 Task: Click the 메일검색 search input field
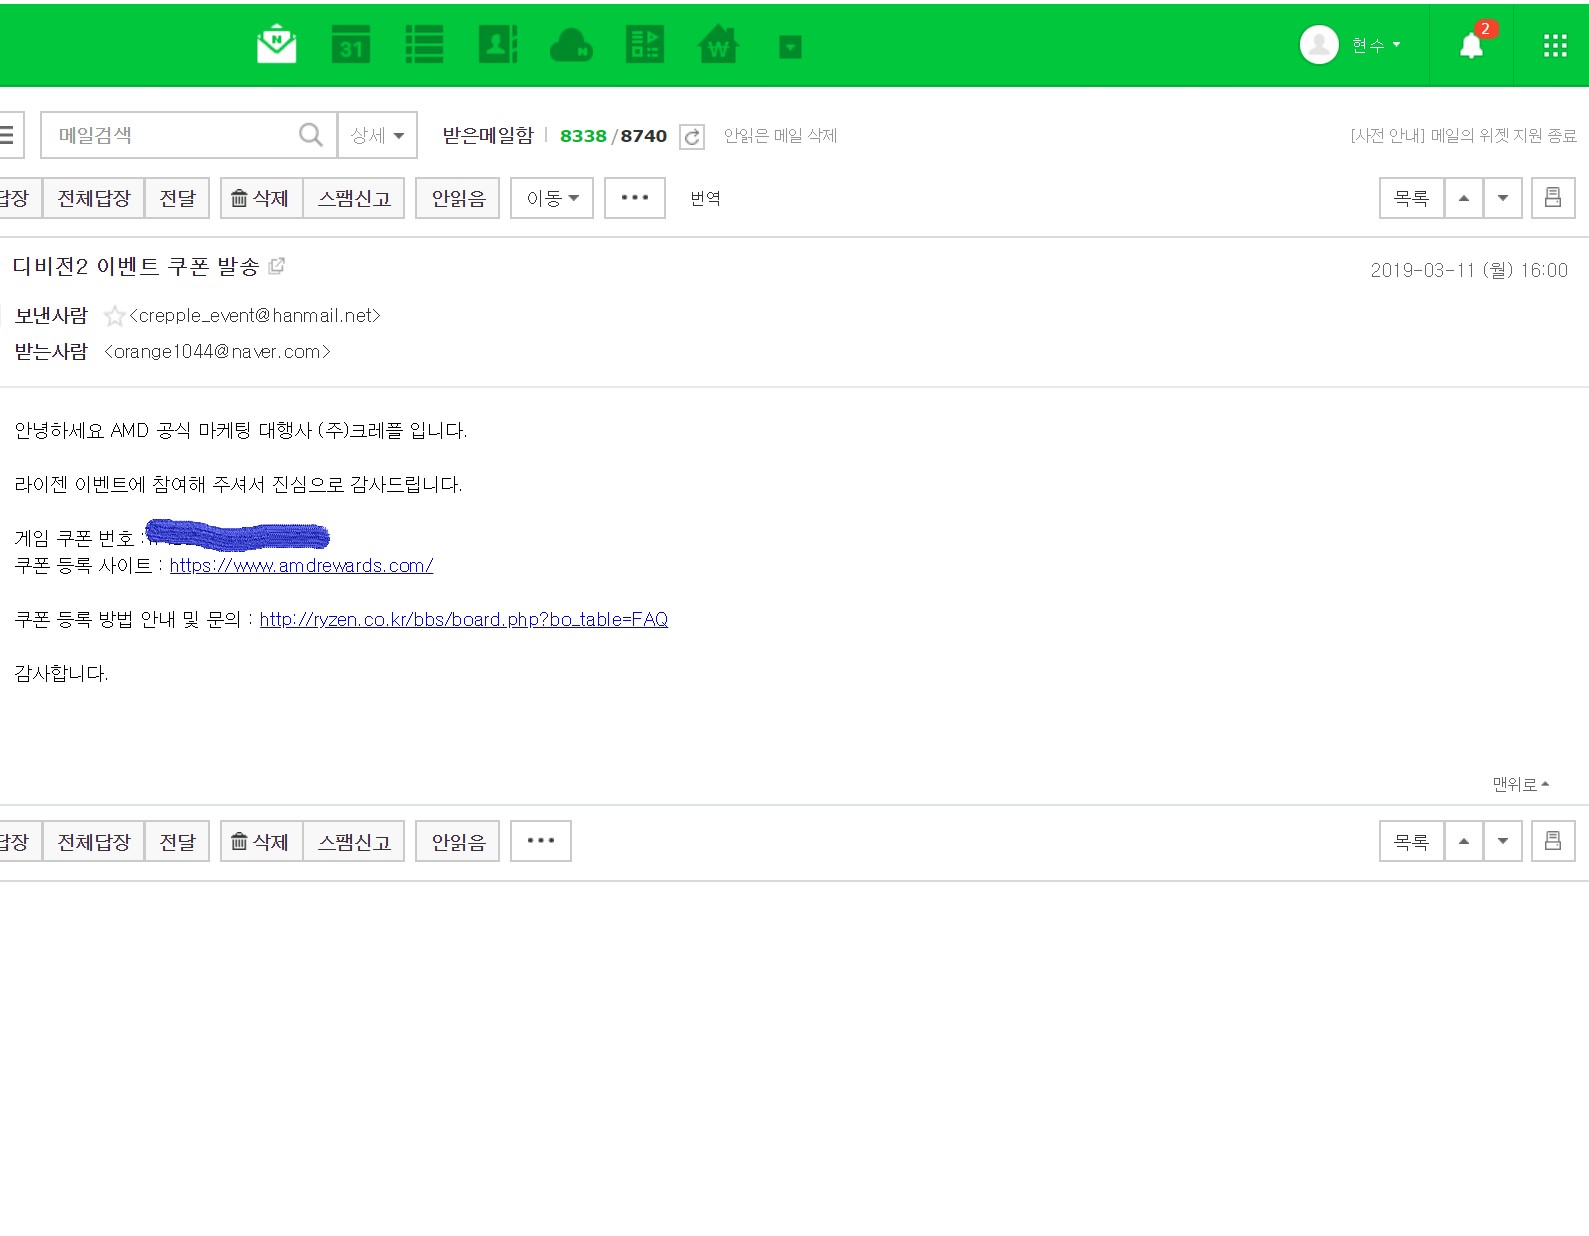(170, 135)
